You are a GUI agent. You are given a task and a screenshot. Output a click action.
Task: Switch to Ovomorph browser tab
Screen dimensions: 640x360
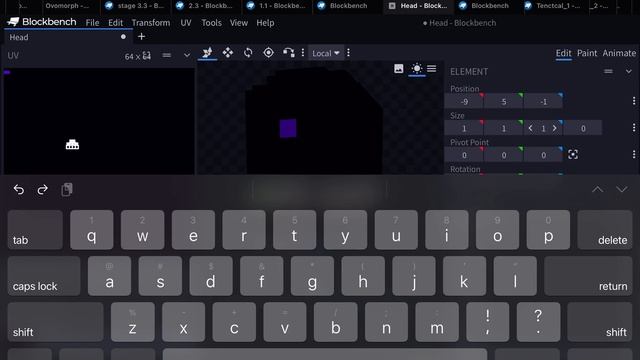click(67, 6)
